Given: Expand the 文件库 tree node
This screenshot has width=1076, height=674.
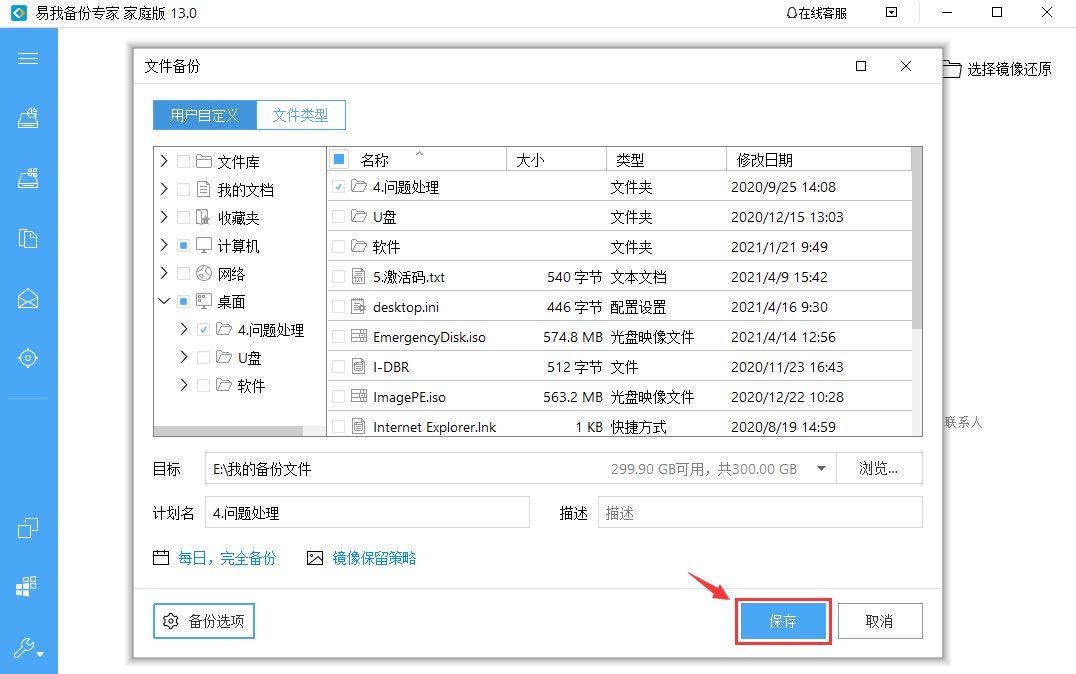Looking at the screenshot, I should tap(164, 161).
